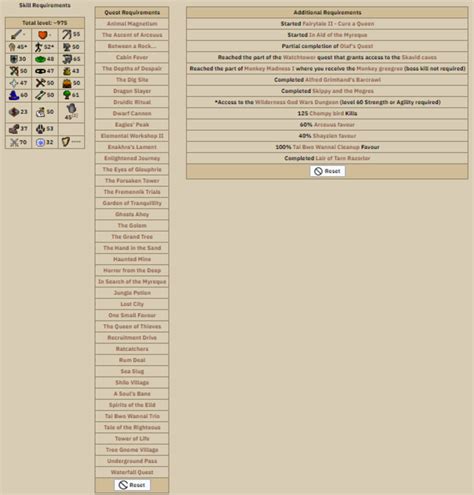This screenshot has height=495, width=474.
Task: Open the Alfred Grimhand's Barcrawl link
Action: [x=343, y=80]
